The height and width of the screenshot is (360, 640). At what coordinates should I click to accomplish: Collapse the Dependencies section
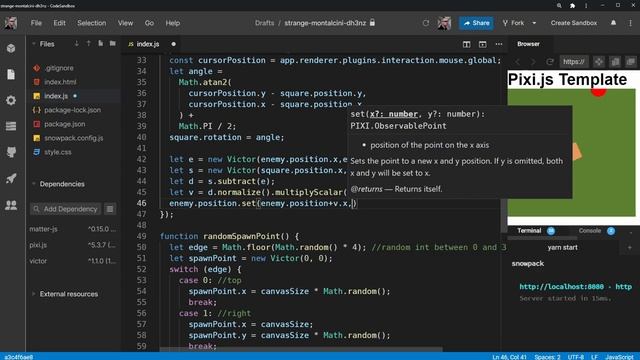[34, 184]
